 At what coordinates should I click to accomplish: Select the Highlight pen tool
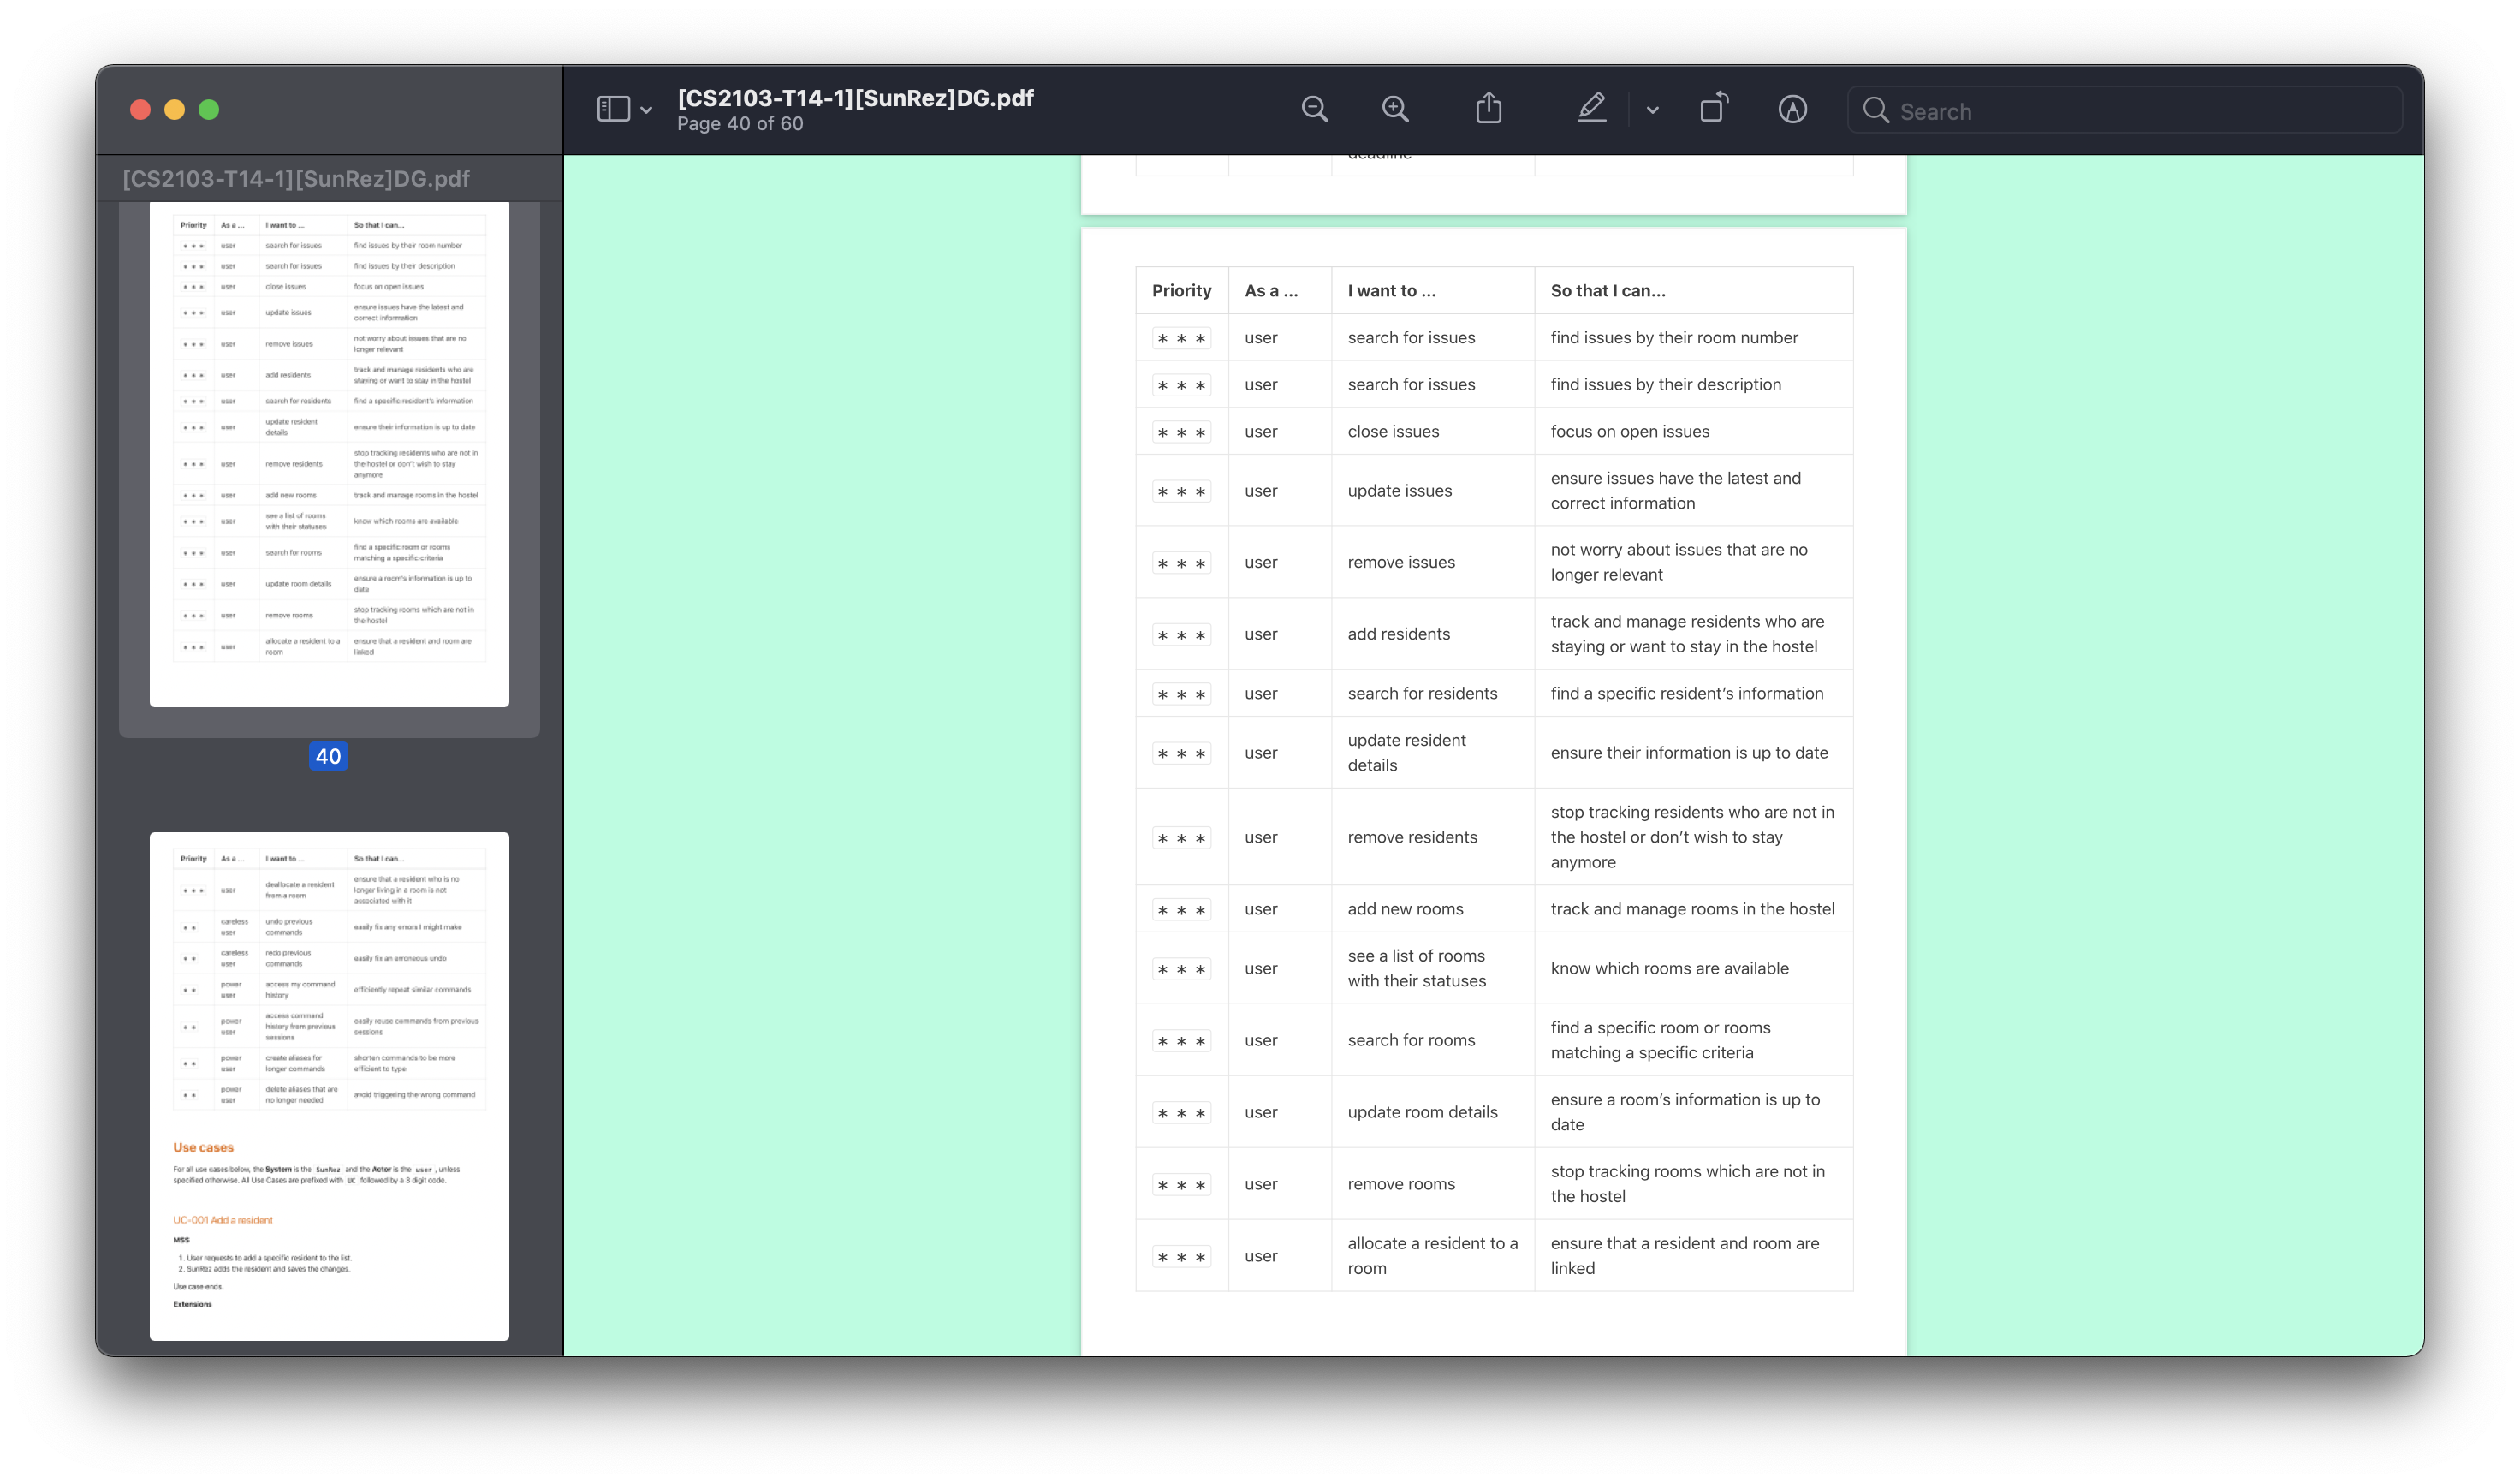pyautogui.click(x=1591, y=108)
